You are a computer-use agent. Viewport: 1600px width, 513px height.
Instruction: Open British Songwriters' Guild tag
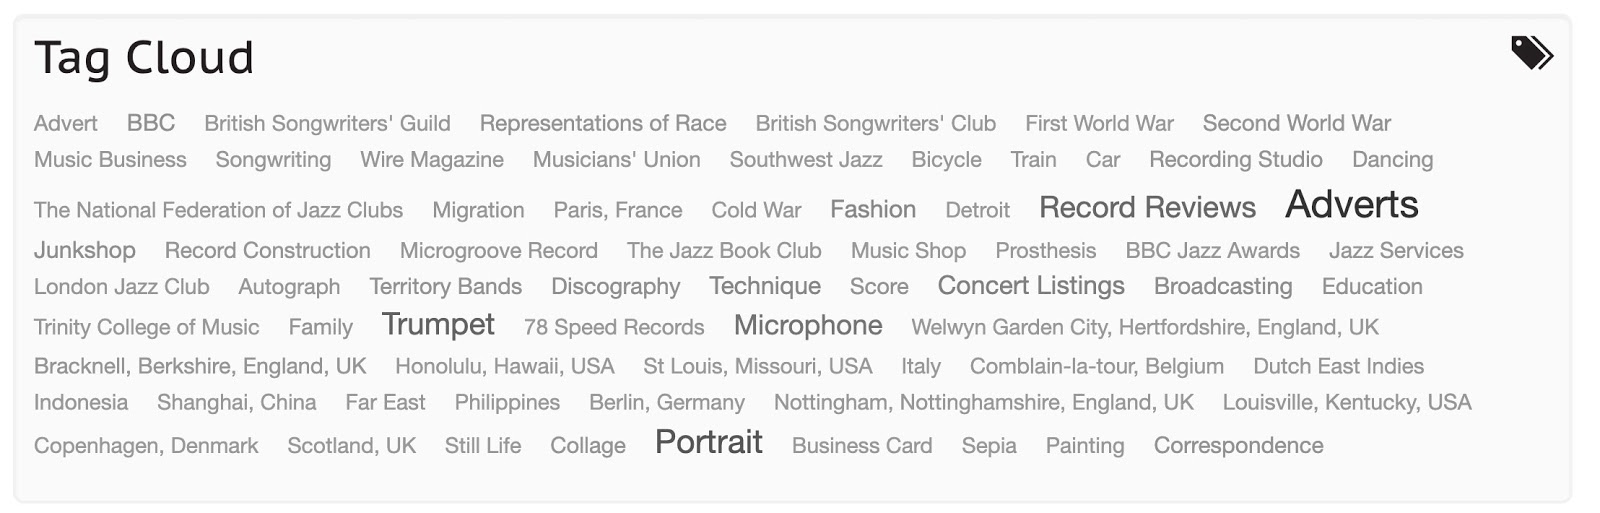pos(327,123)
